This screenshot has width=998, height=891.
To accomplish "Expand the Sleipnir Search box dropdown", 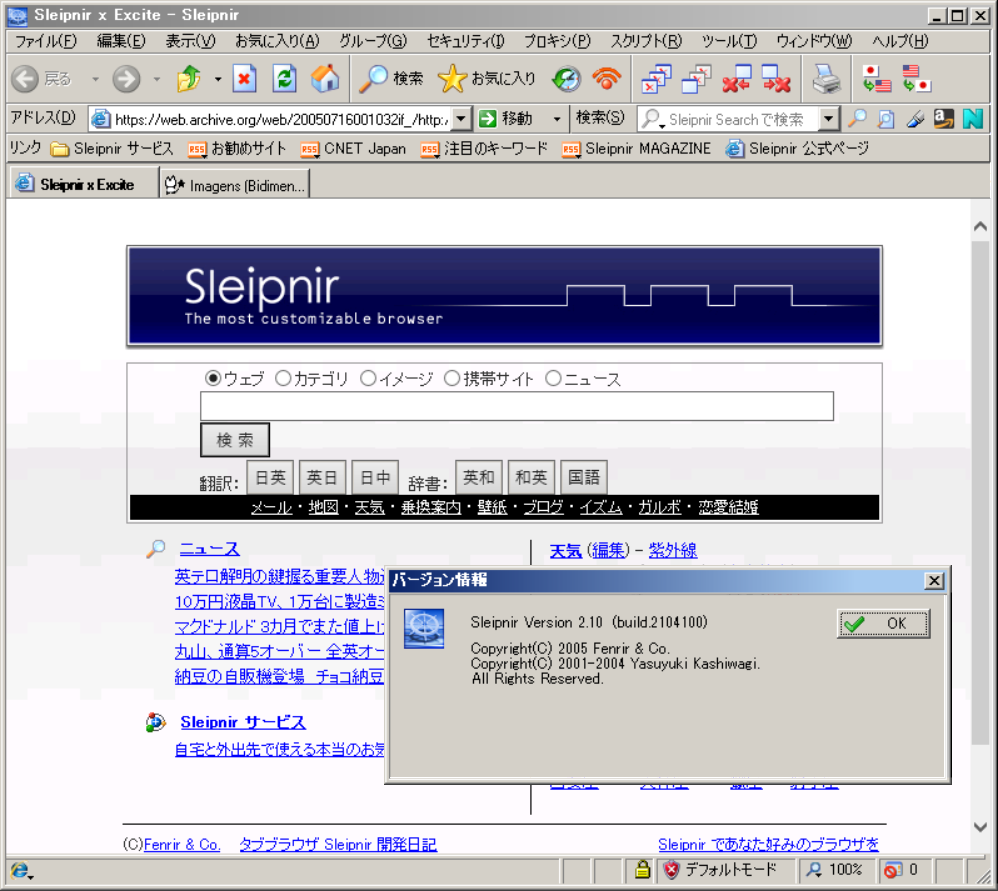I will coord(828,119).
